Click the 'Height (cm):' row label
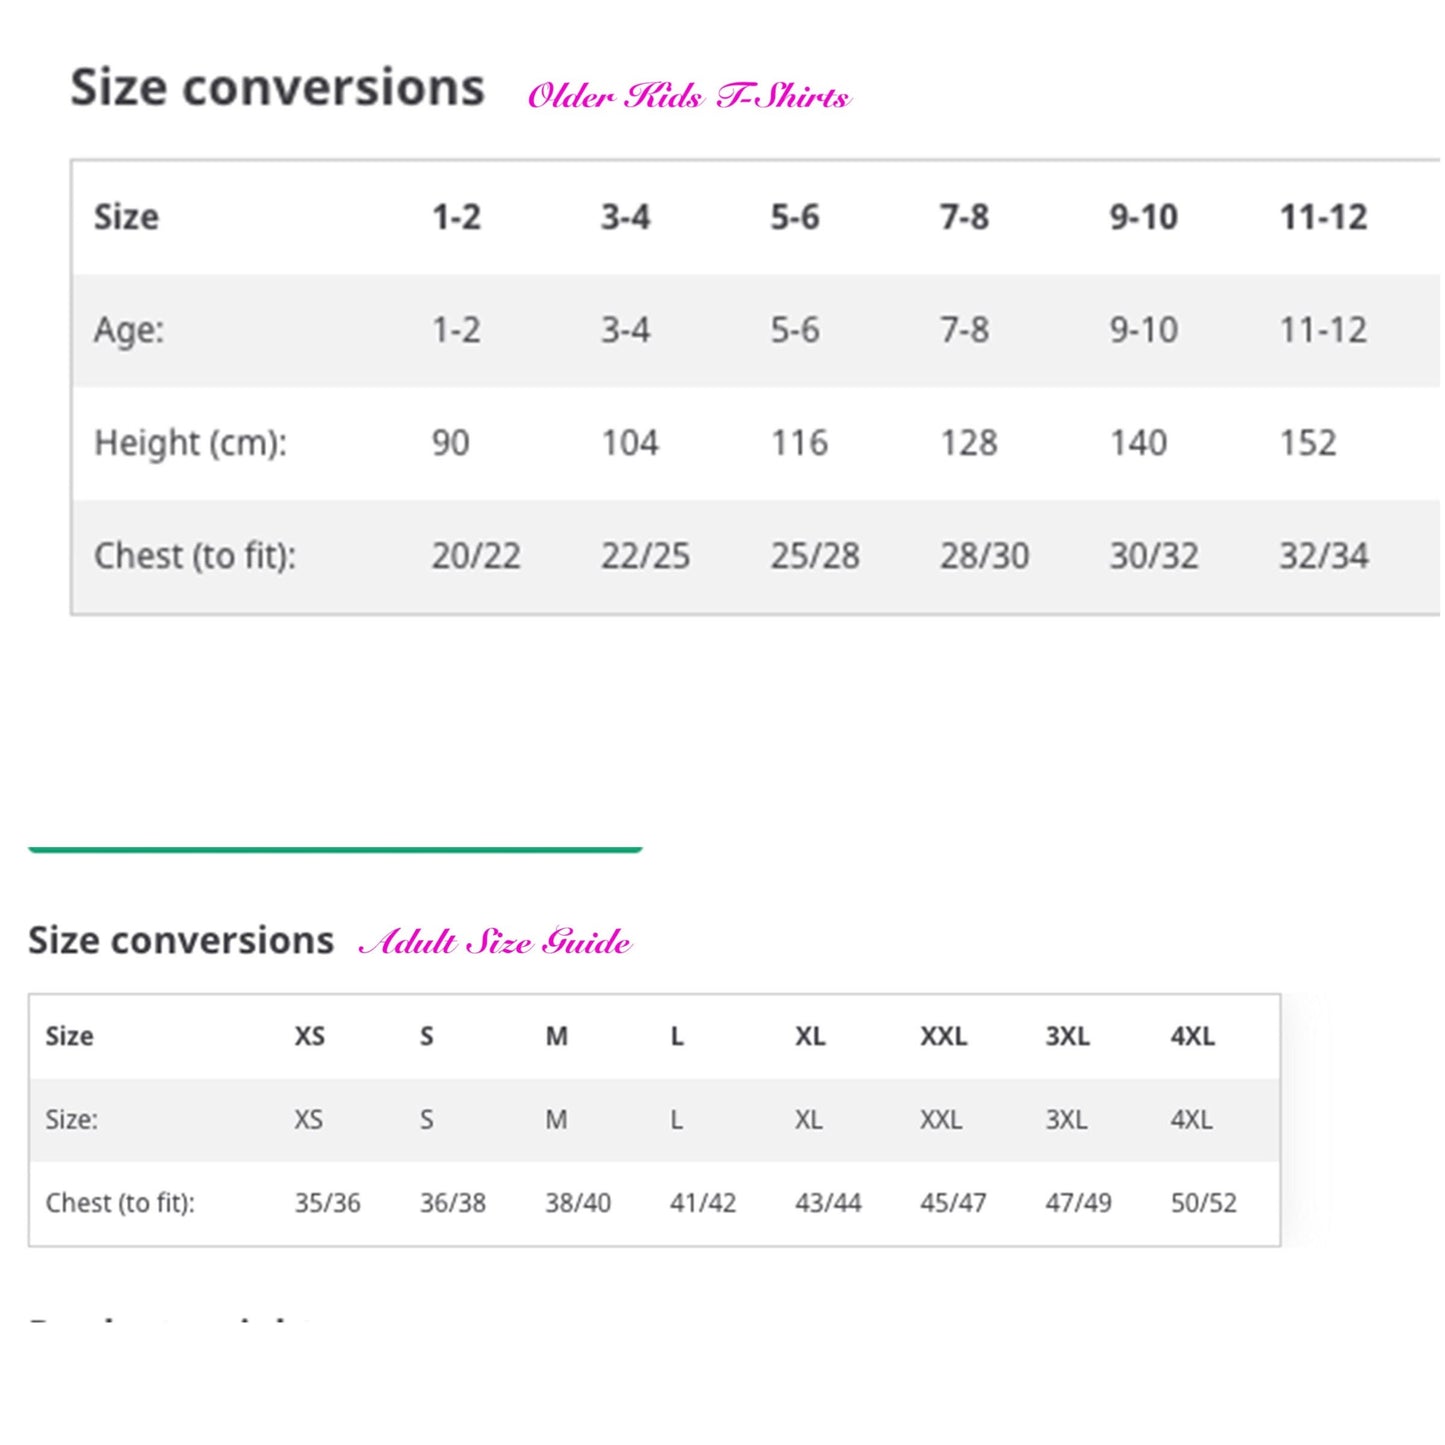Screen dimensions: 1445x1445 point(190,442)
